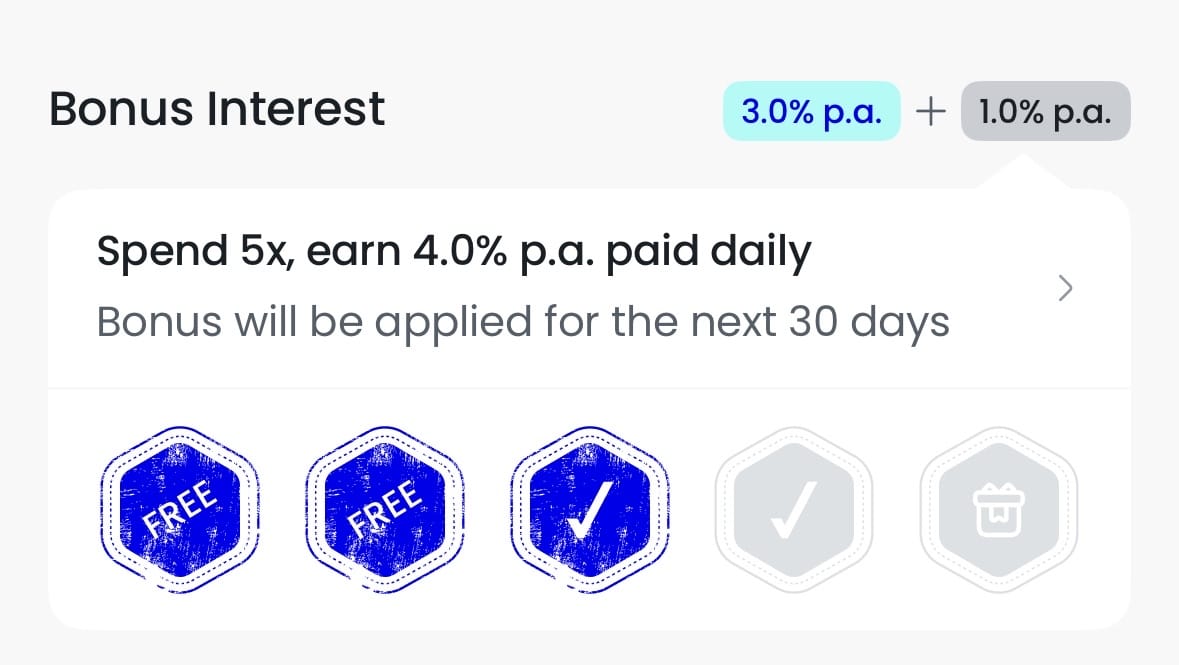Select the blue checkmark stamp badge

[590, 510]
